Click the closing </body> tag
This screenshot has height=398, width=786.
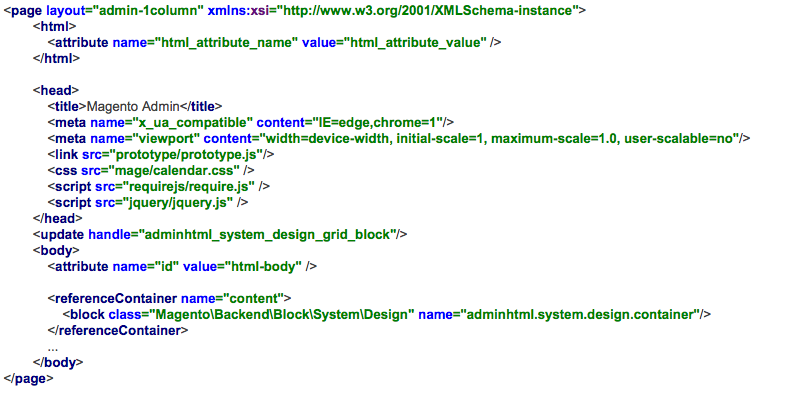point(58,363)
